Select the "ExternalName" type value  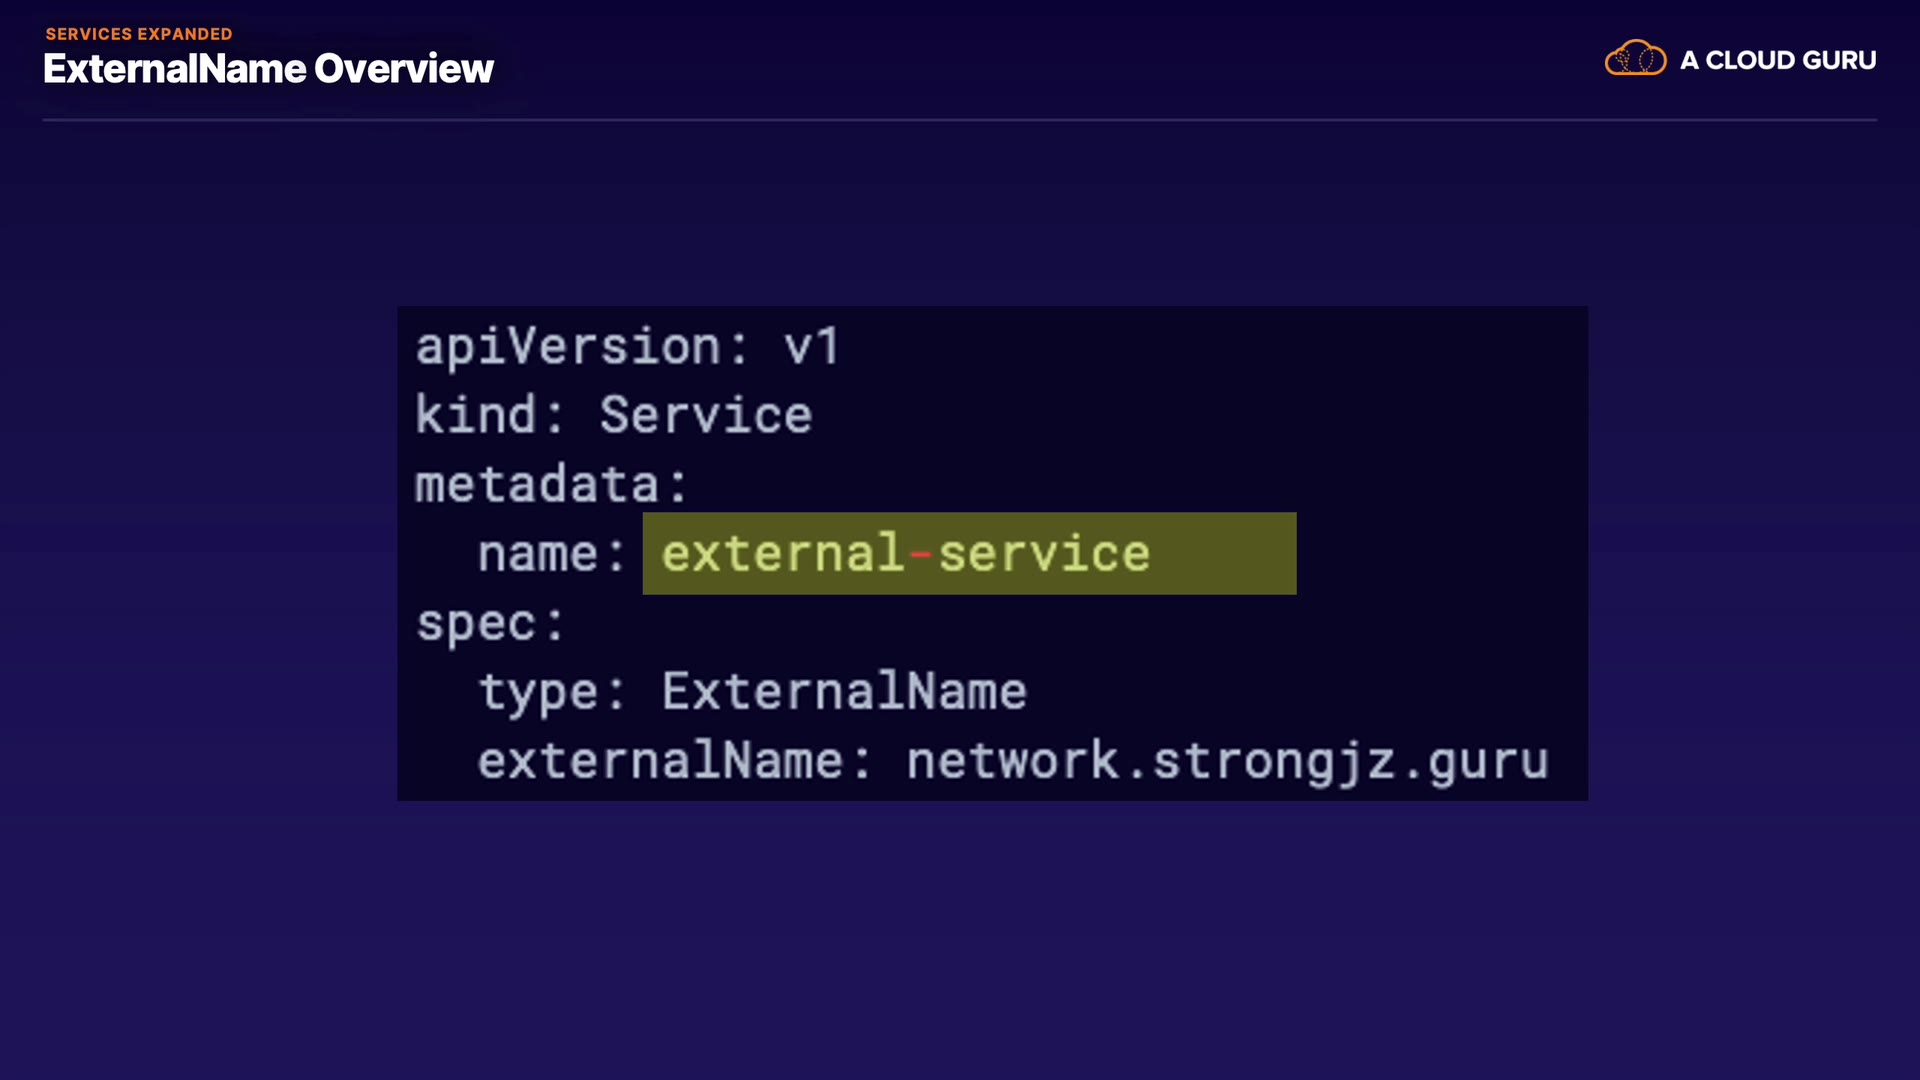click(844, 692)
